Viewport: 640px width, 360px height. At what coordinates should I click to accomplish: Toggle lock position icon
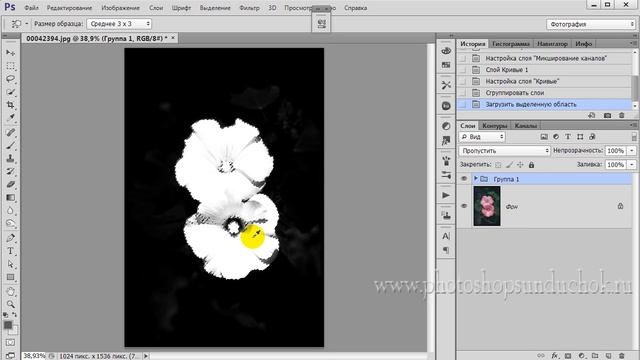(520, 165)
